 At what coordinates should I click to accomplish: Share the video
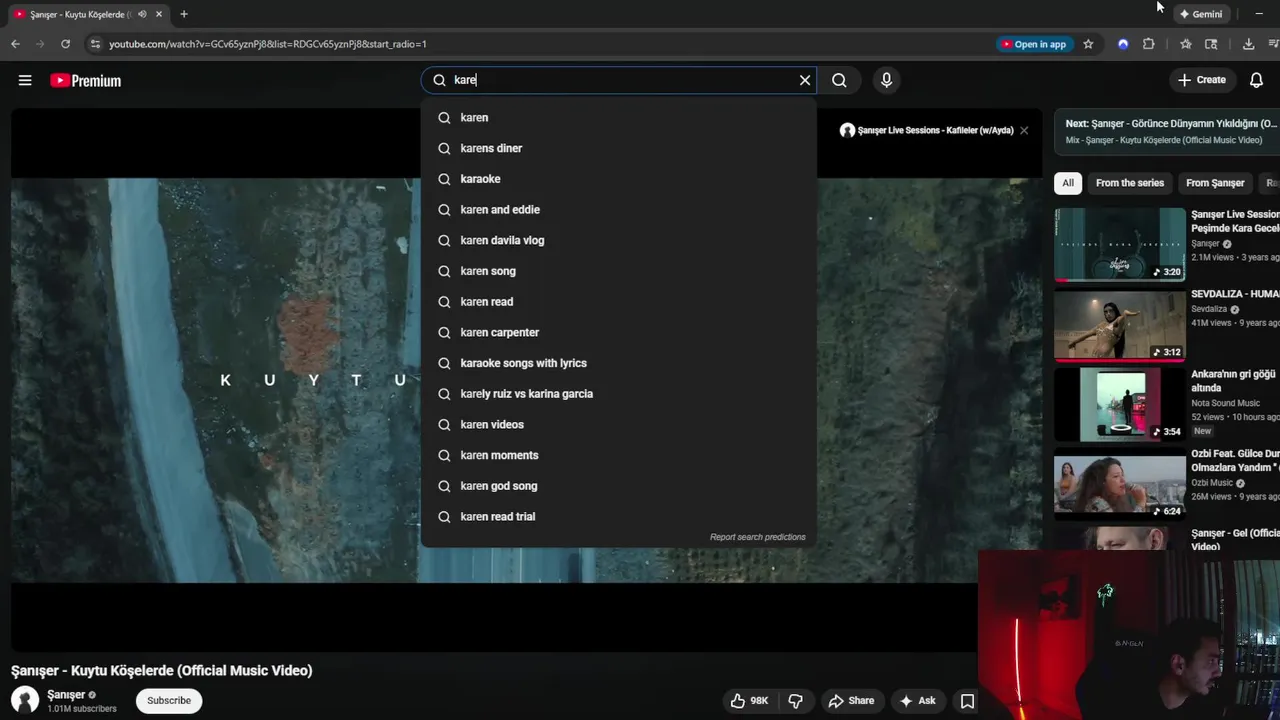851,701
